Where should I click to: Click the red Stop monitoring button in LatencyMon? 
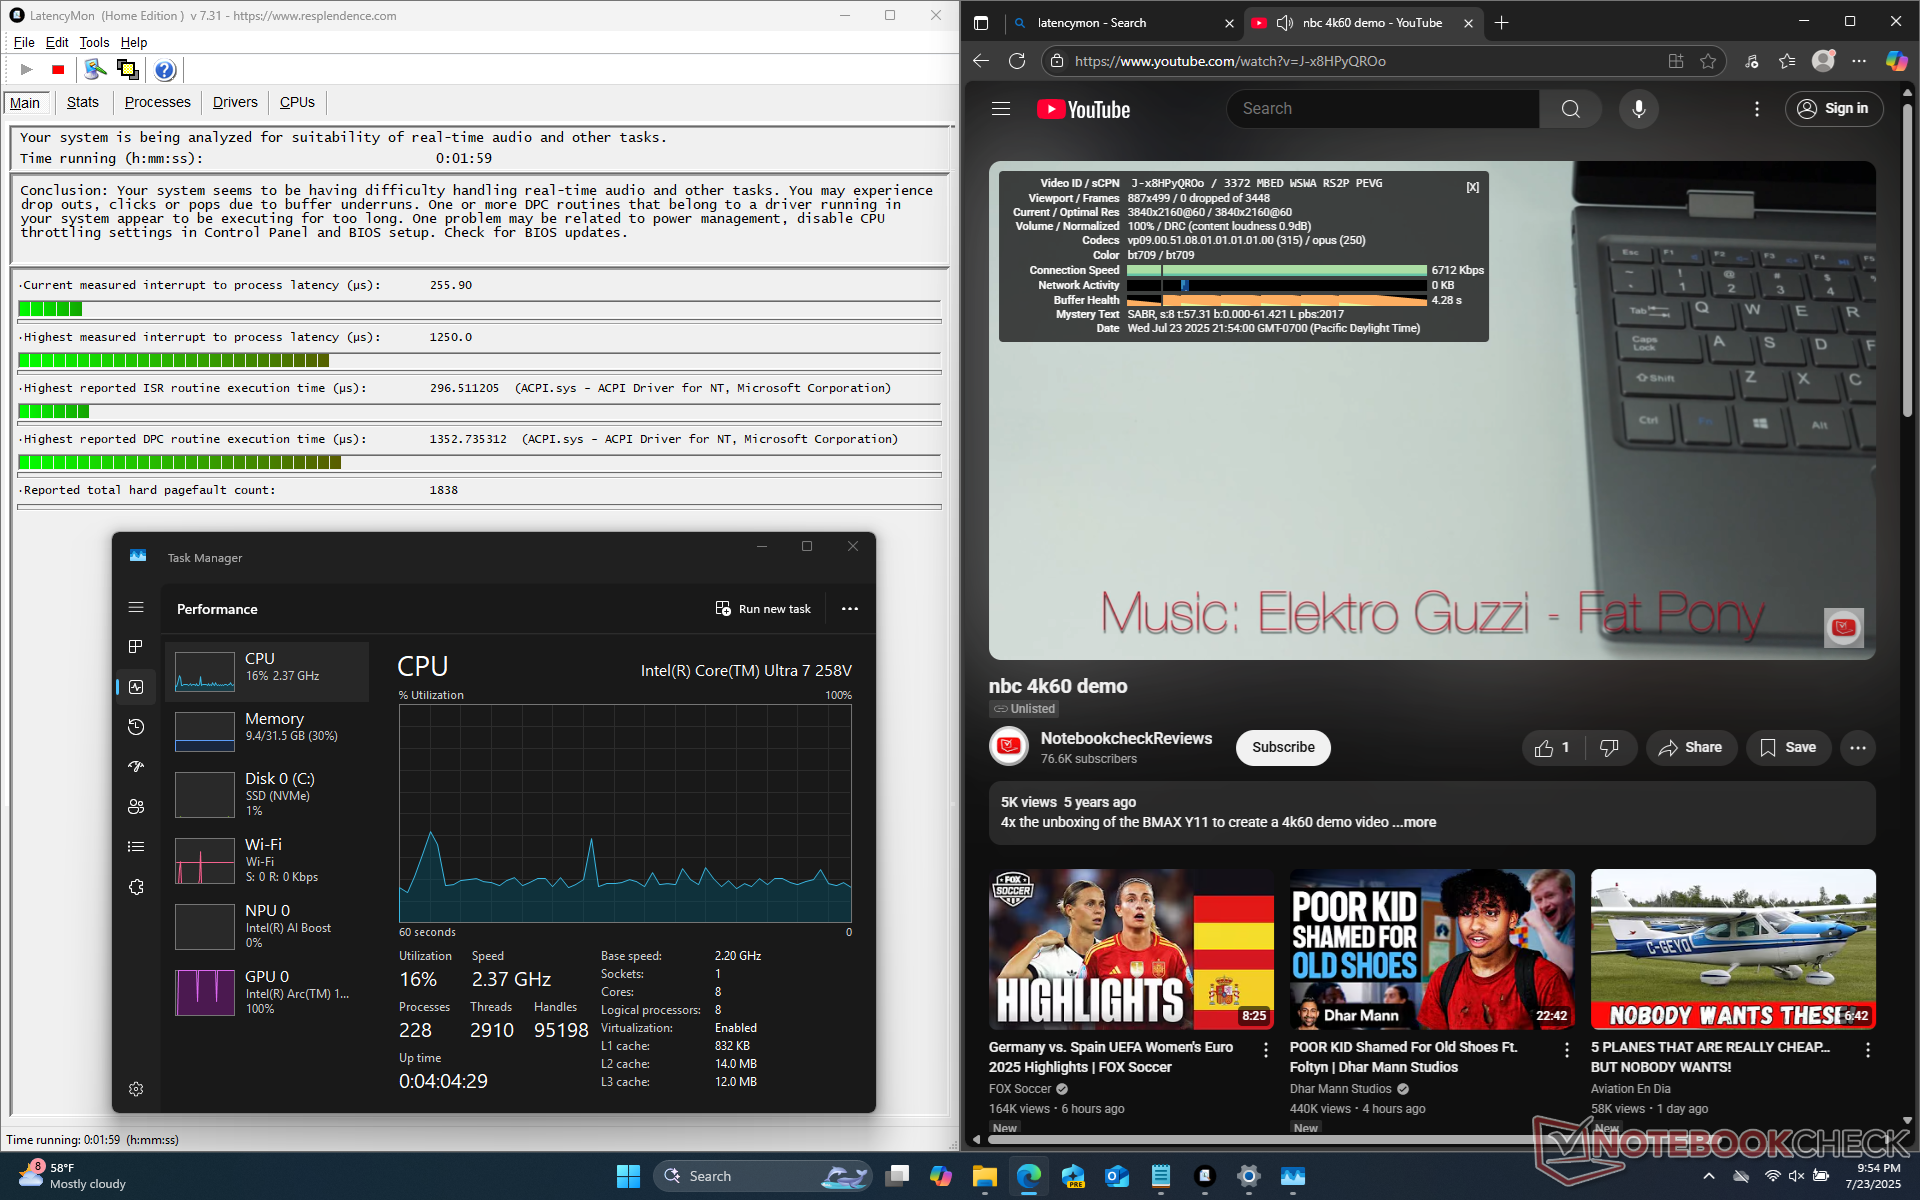coord(58,70)
